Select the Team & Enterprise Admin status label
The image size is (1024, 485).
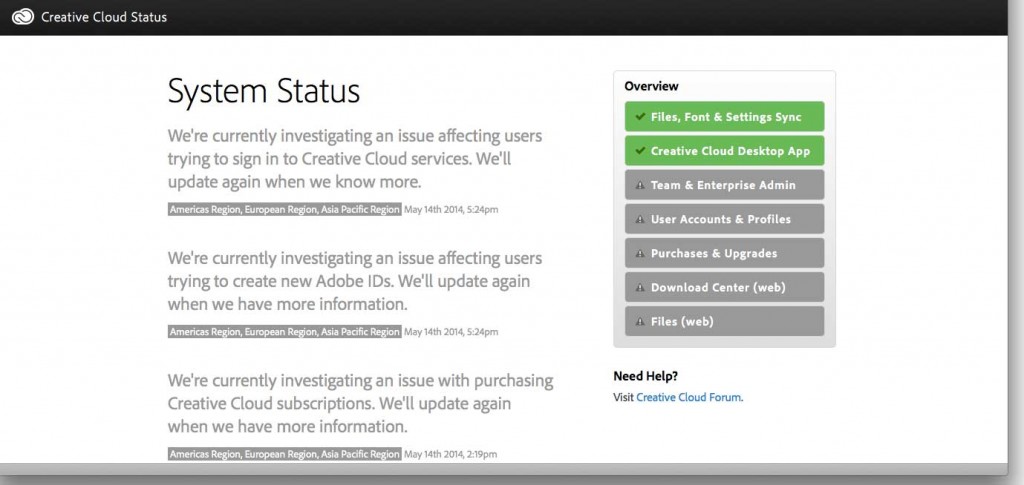tap(723, 185)
